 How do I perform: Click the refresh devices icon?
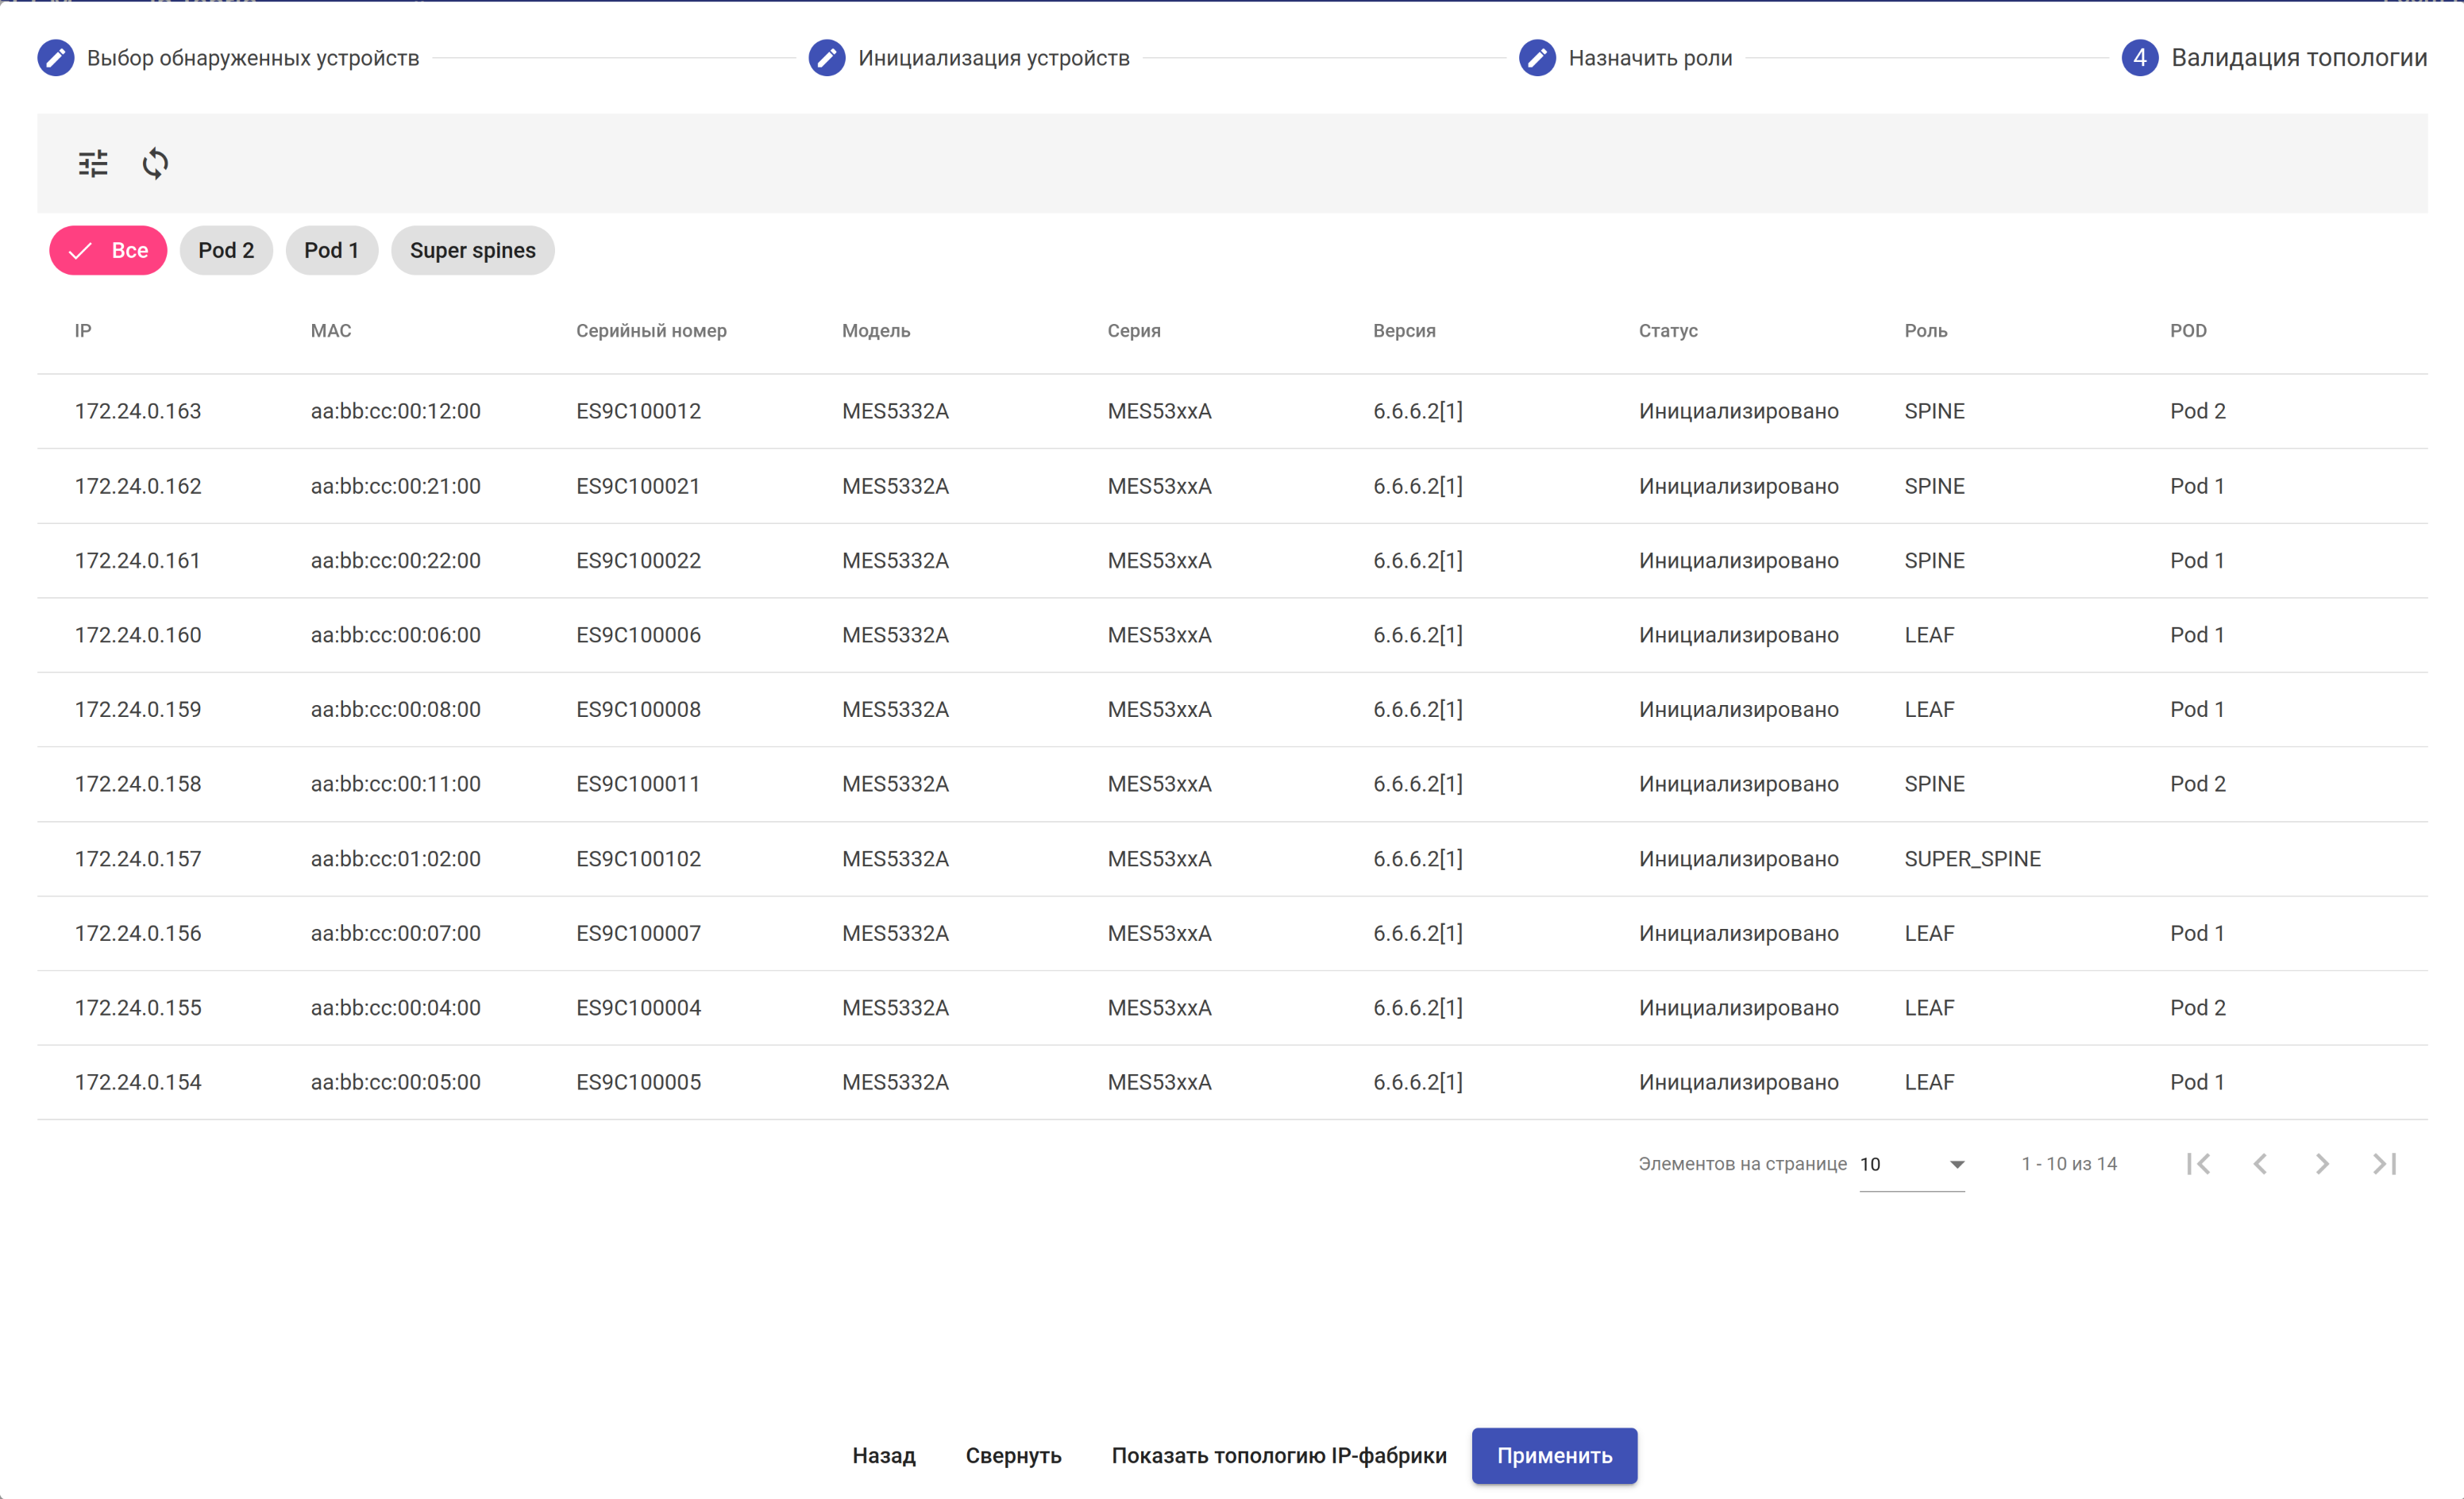click(x=155, y=163)
